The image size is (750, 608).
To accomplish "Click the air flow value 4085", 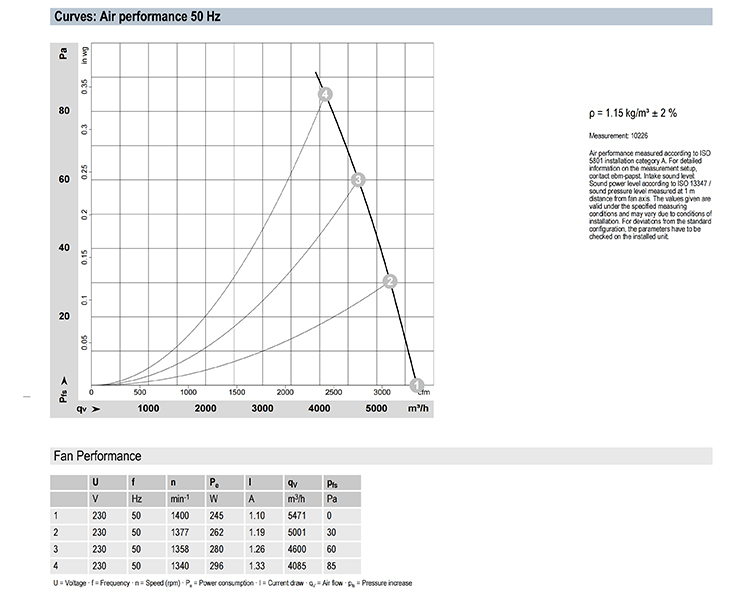I will coord(297,566).
